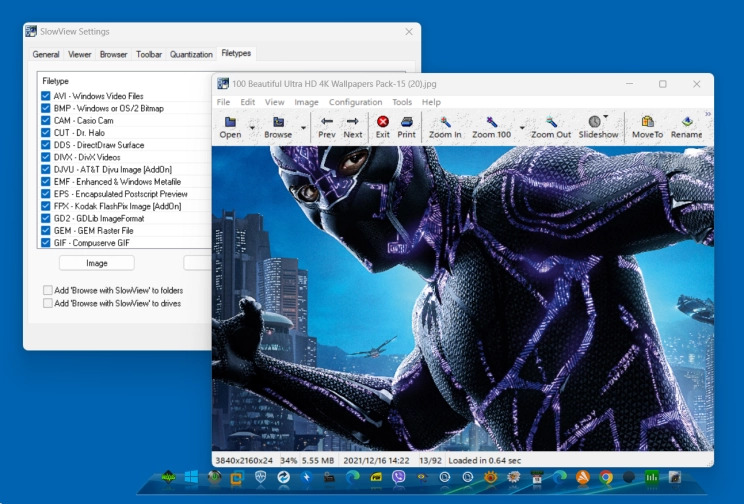Start the Slideshow clock icon
Screen dimensions: 744x504
pos(595,122)
